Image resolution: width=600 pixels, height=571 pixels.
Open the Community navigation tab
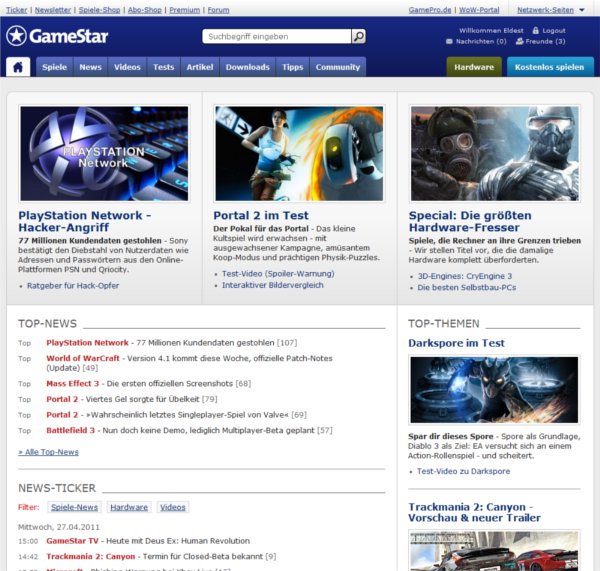338,67
